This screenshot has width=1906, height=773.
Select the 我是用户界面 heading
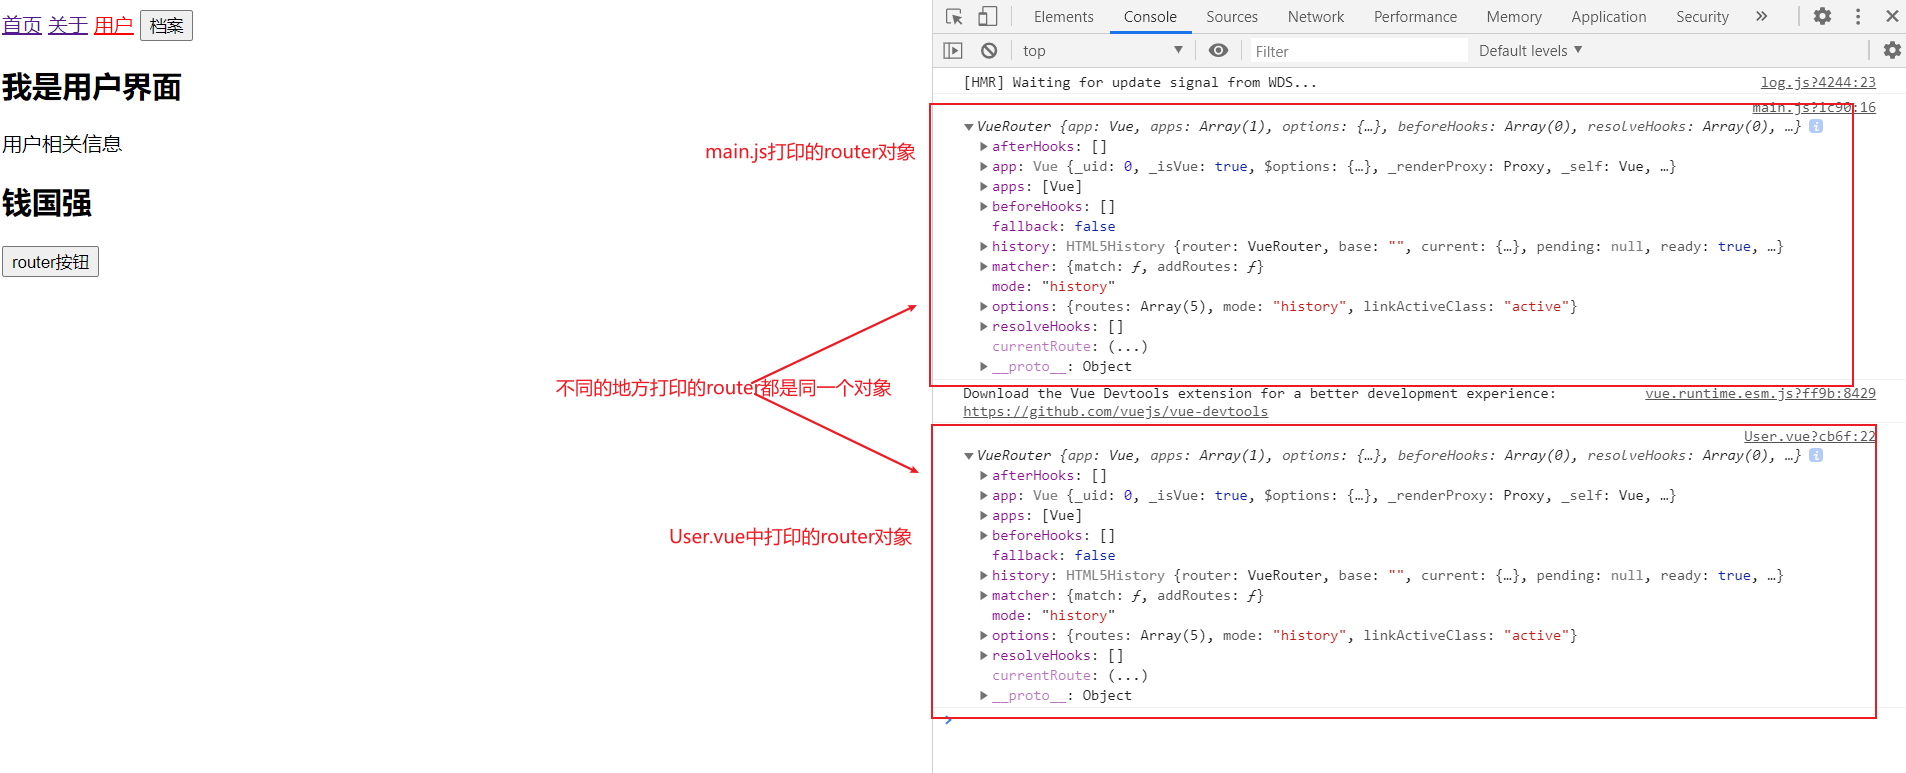click(x=92, y=88)
